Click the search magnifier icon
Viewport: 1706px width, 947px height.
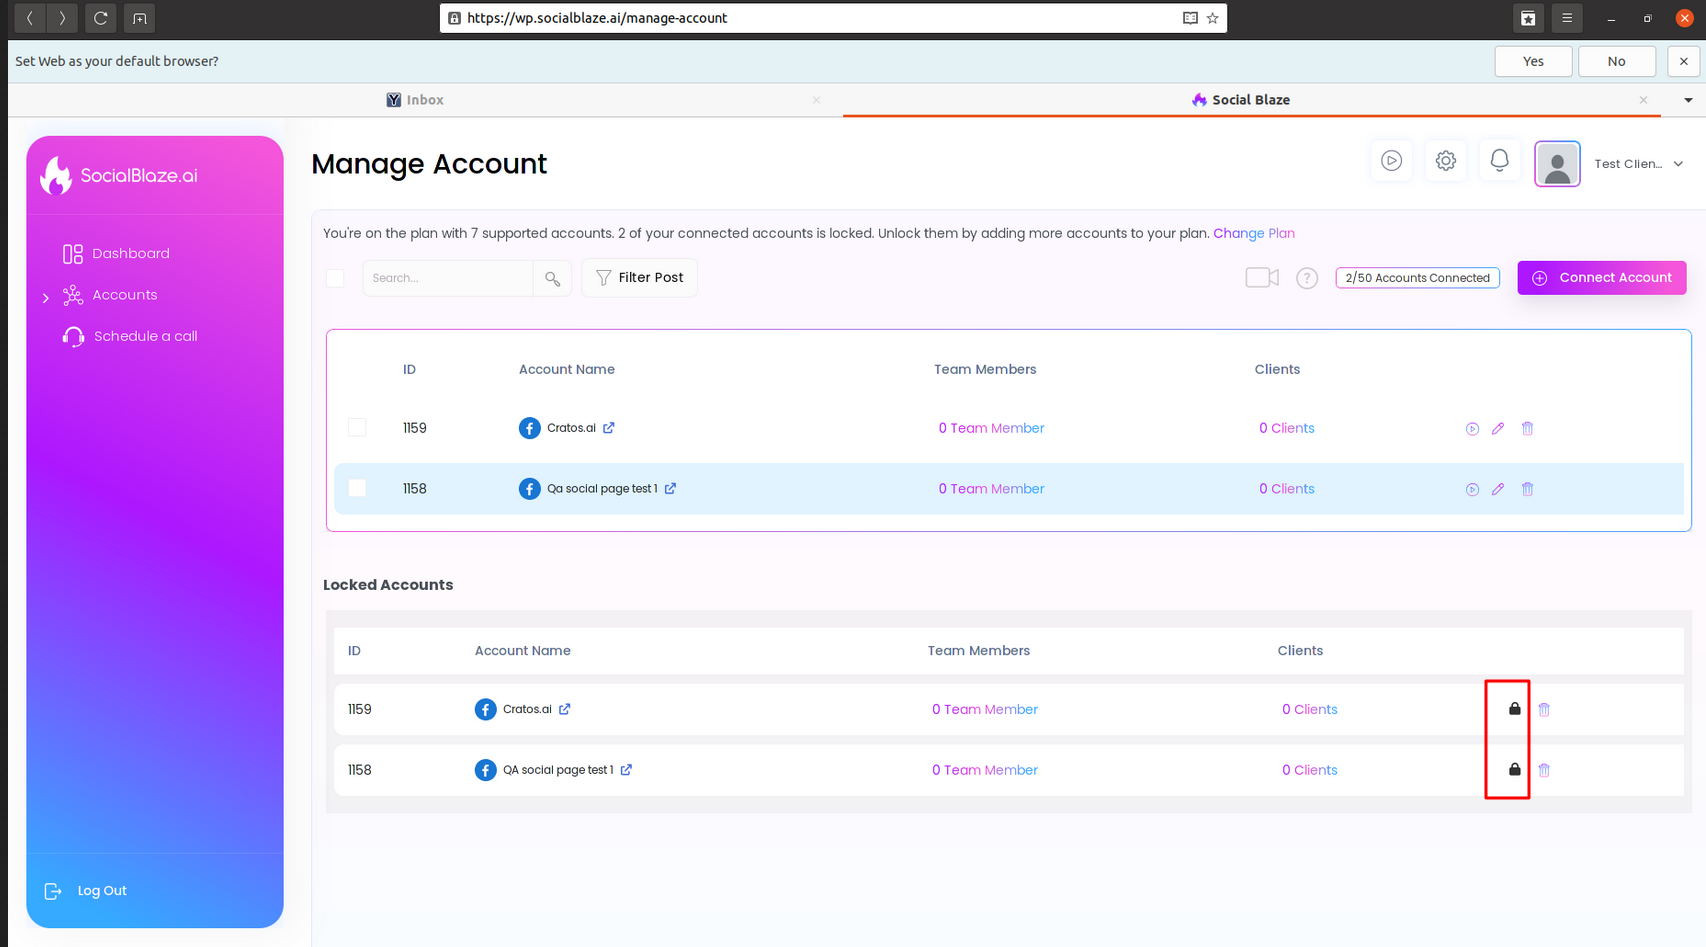click(x=553, y=278)
